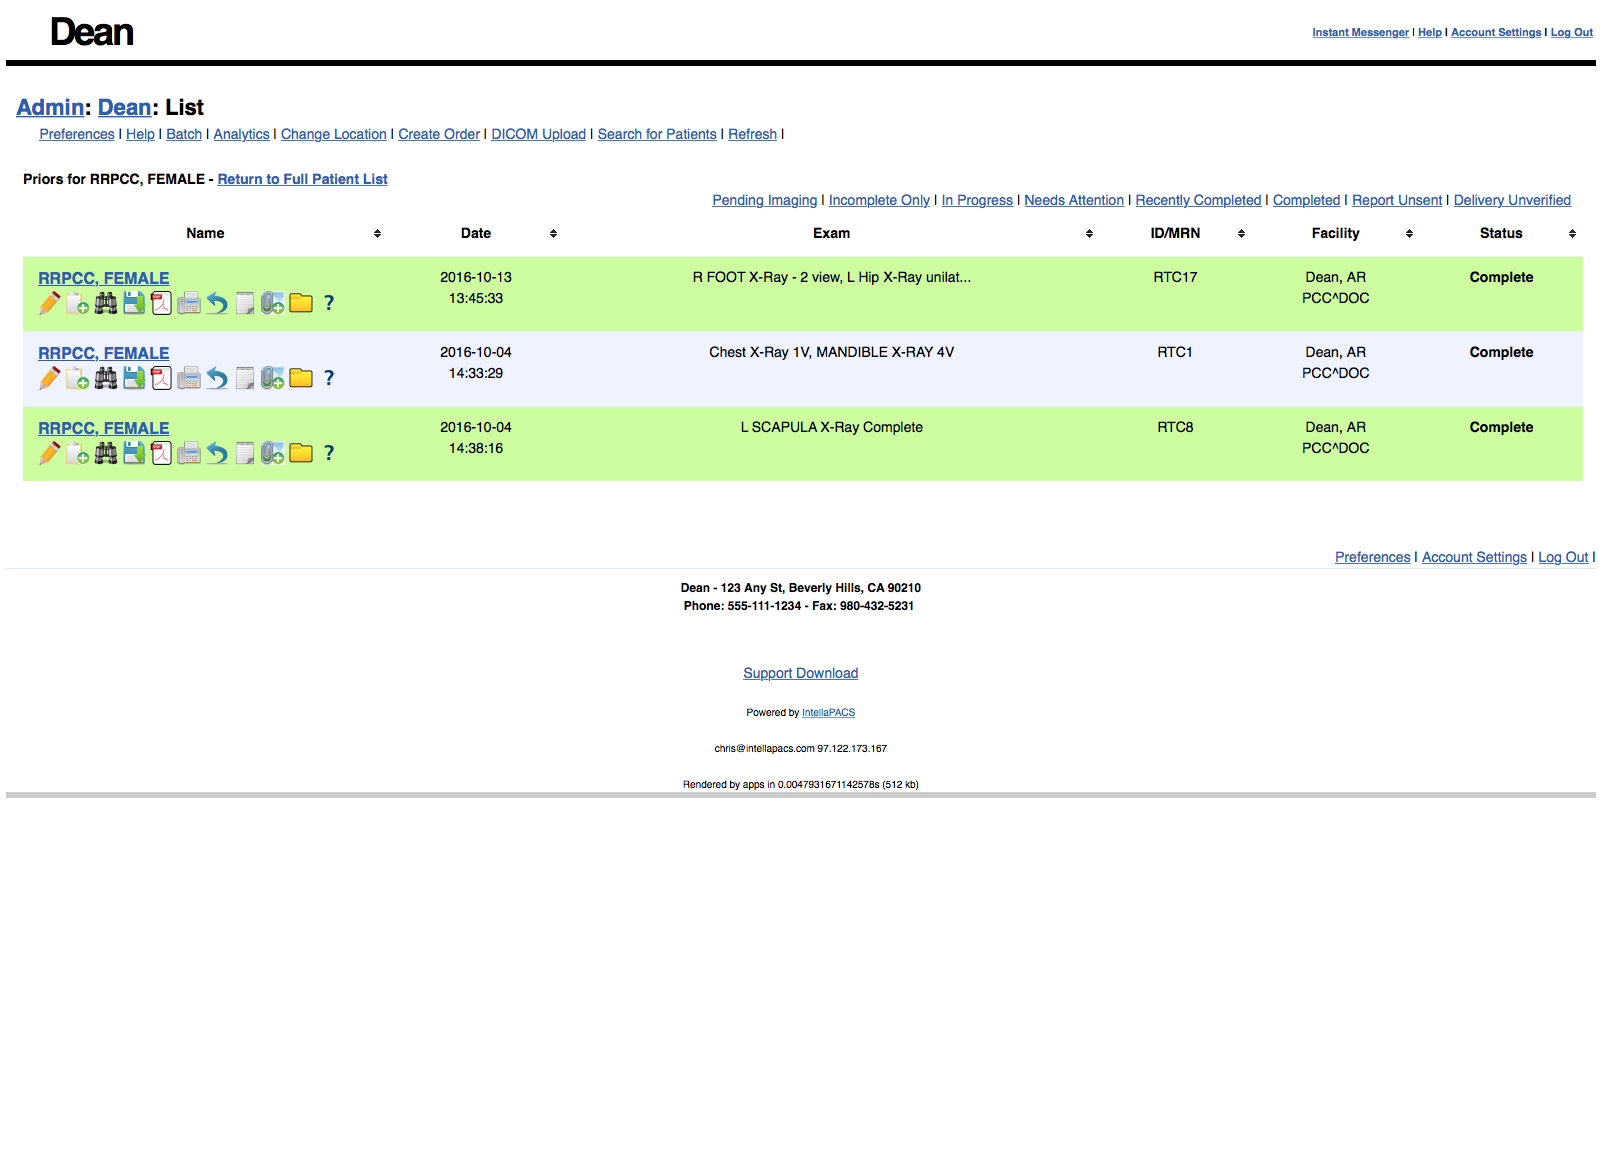
Task: Open patient RRPCC, FEMALE dated 2016-10-13
Action: pyautogui.click(x=103, y=278)
